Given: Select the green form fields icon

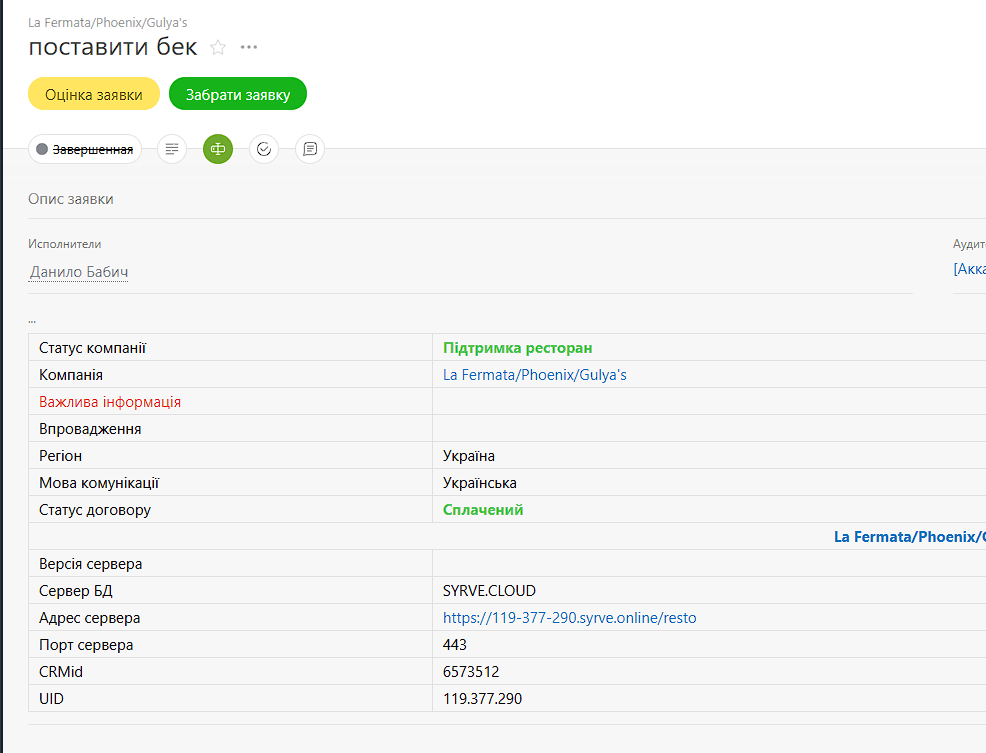Looking at the screenshot, I should coord(218,149).
